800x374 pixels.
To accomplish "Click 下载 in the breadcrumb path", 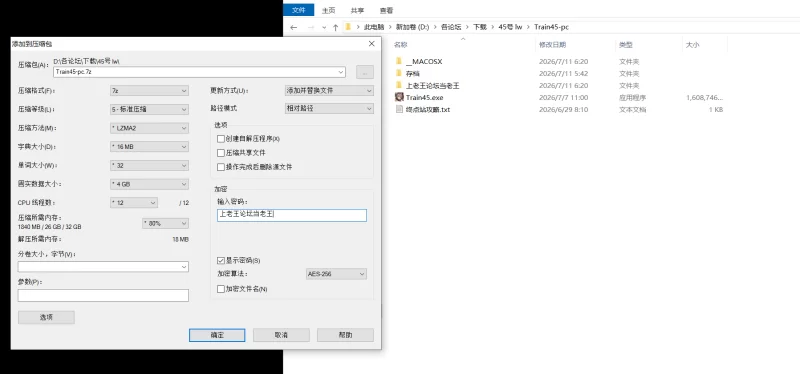I will 480,27.
